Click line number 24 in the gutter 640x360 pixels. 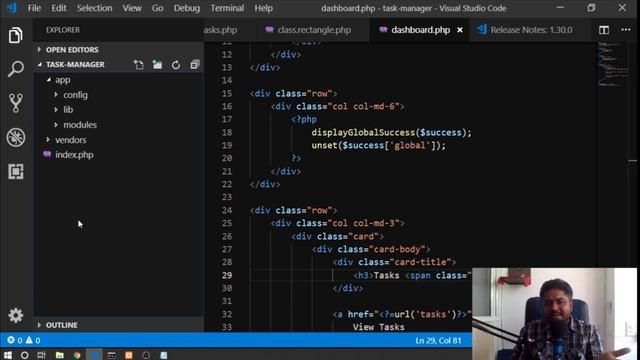pyautogui.click(x=227, y=210)
